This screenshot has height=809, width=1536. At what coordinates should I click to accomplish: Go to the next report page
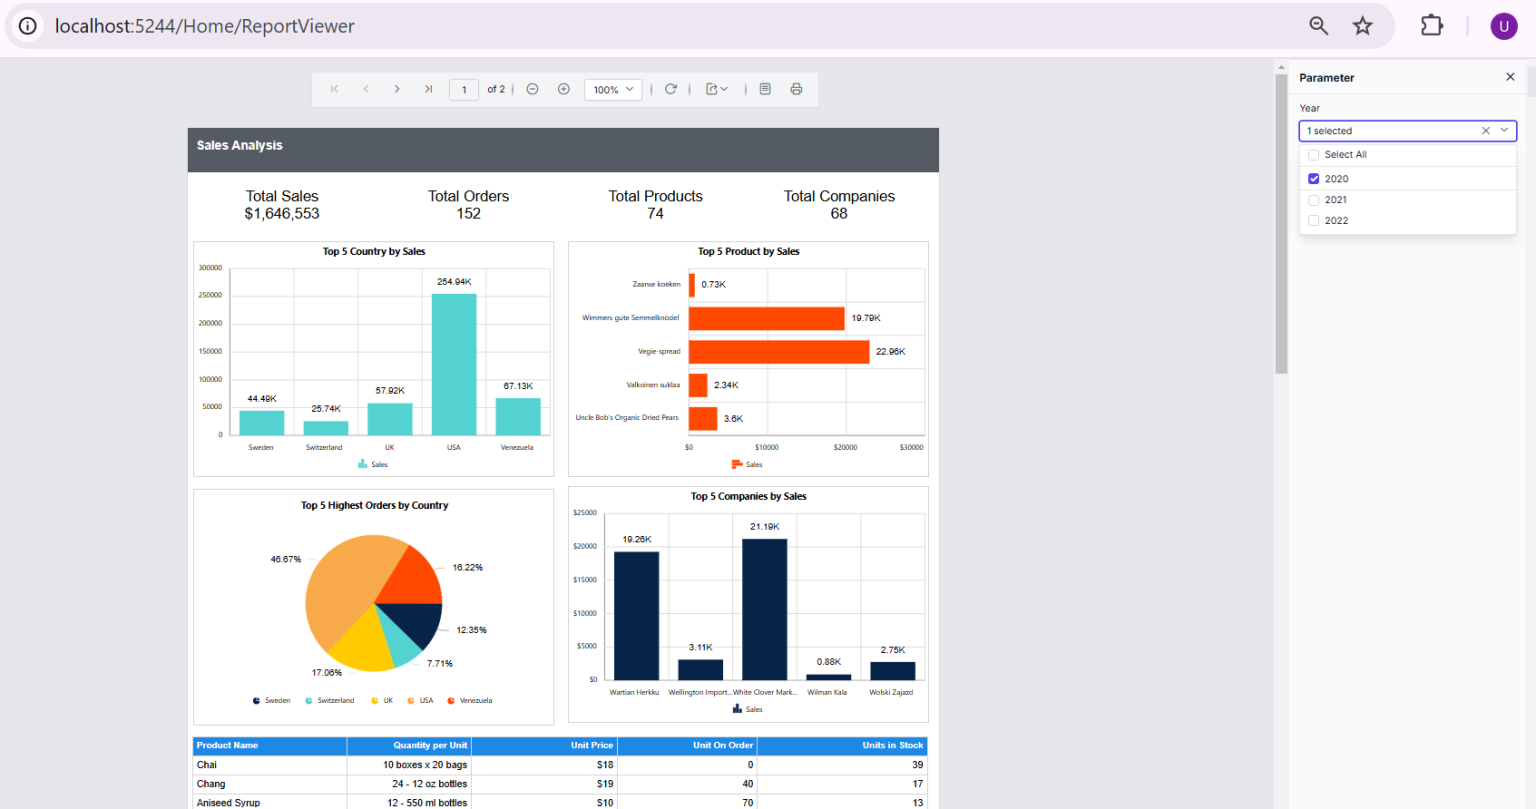(x=397, y=89)
